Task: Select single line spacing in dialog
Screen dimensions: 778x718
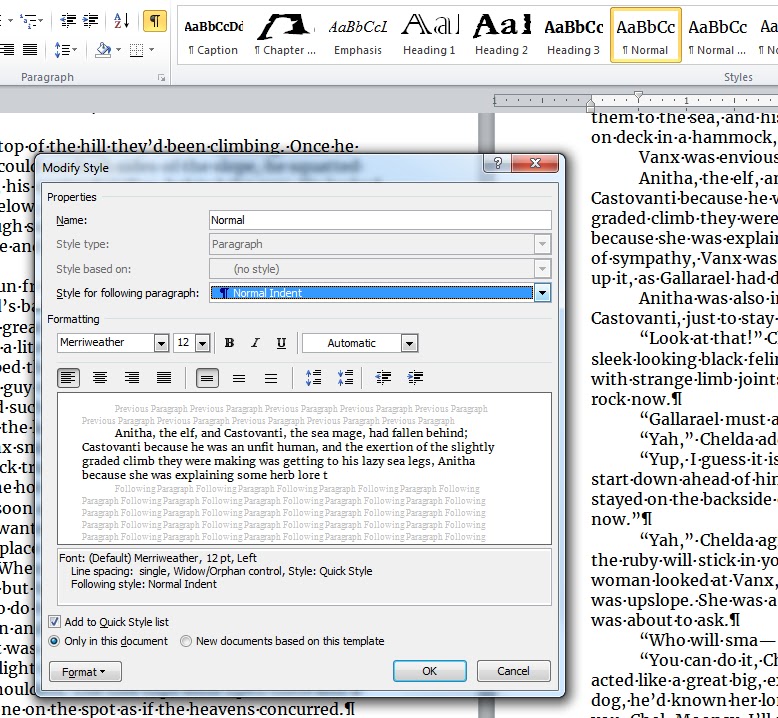Action: [x=207, y=378]
